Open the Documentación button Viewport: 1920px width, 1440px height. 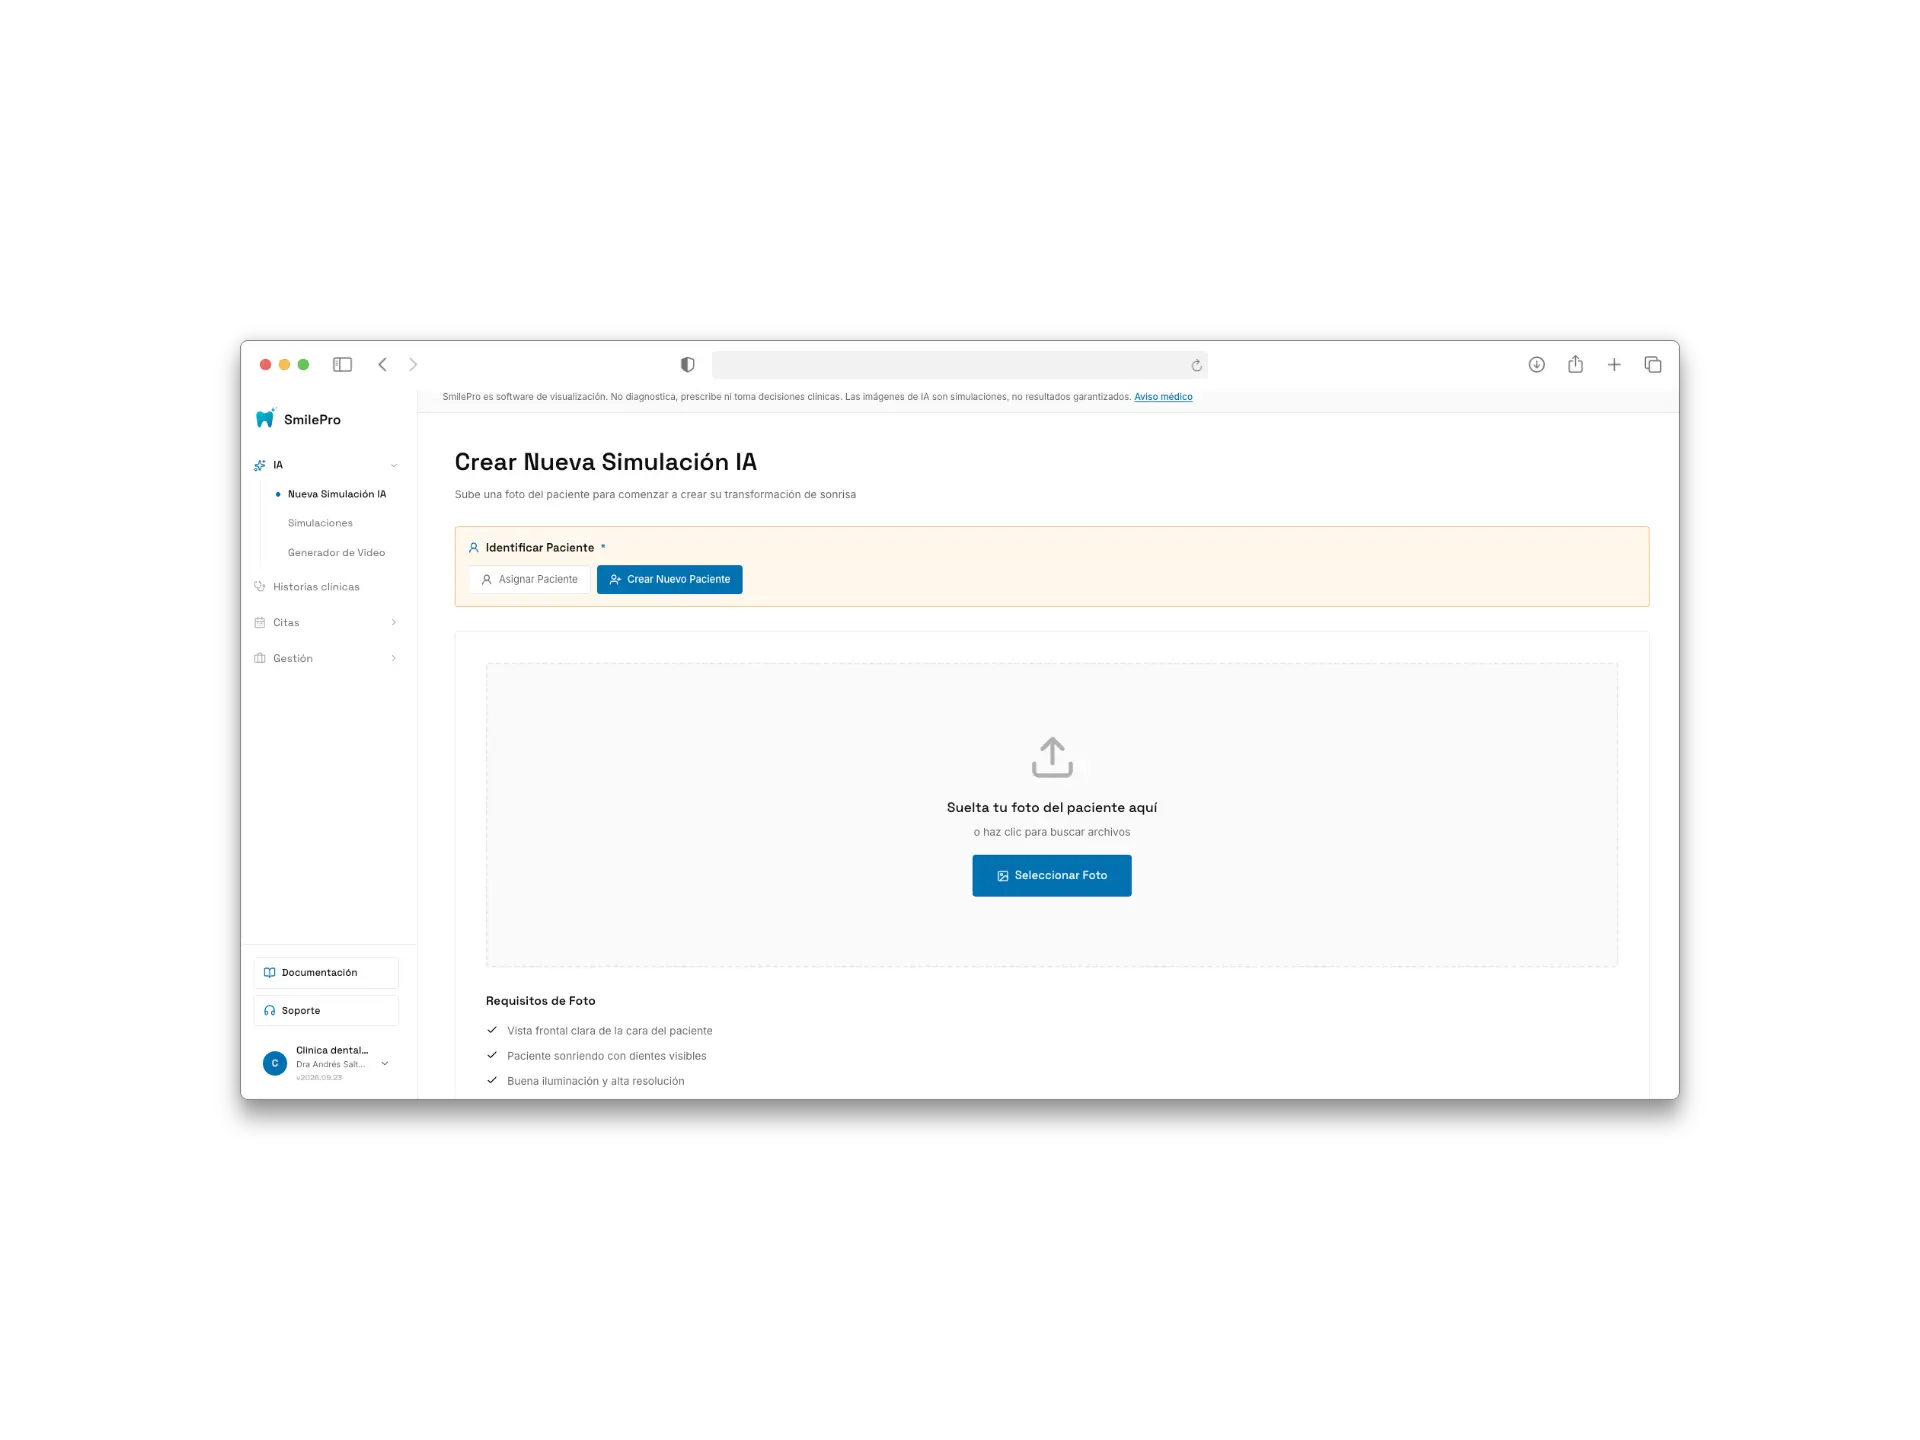coord(326,972)
